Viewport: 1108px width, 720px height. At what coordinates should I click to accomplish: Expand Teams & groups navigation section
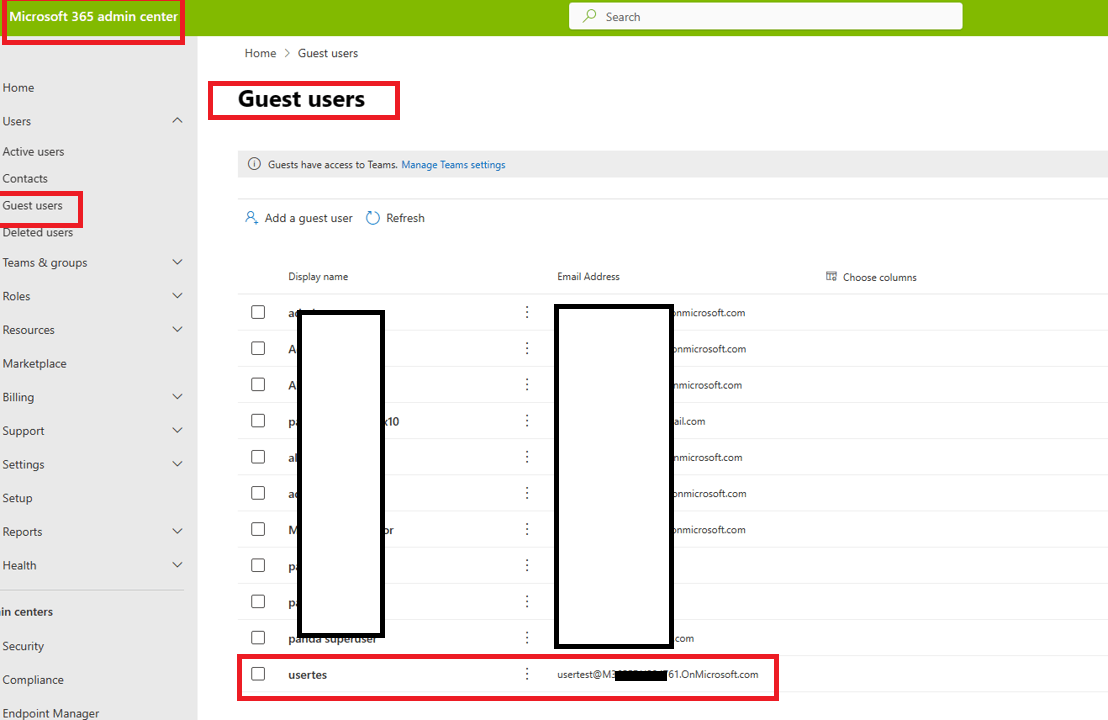click(x=177, y=262)
